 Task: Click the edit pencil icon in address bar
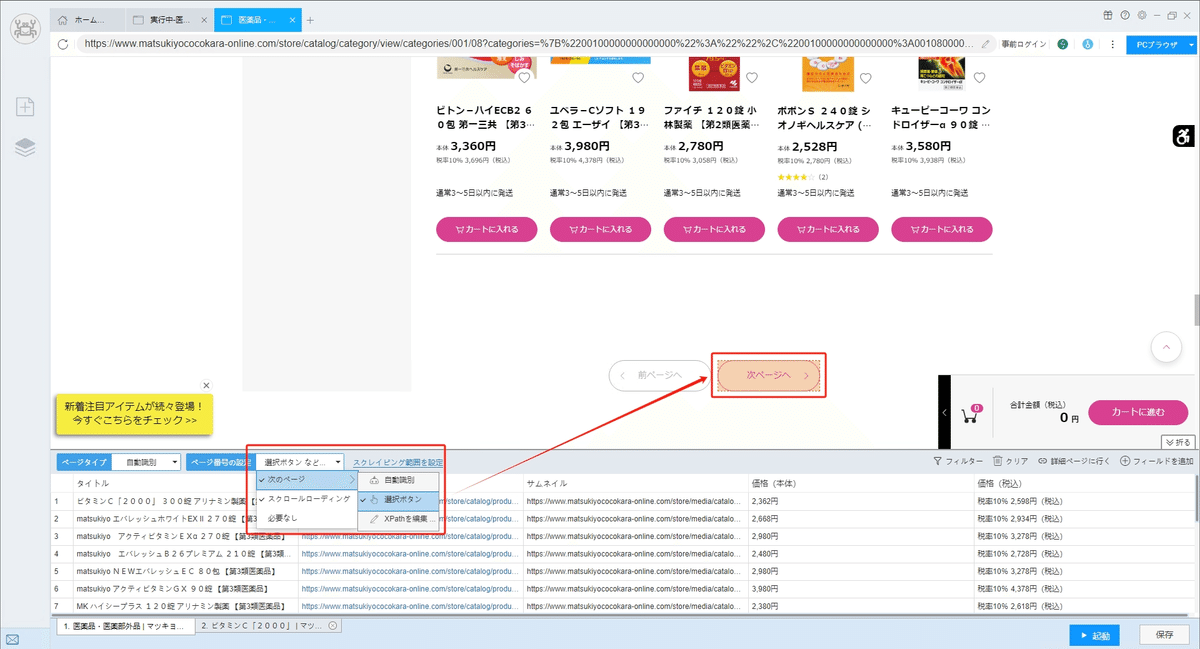986,44
